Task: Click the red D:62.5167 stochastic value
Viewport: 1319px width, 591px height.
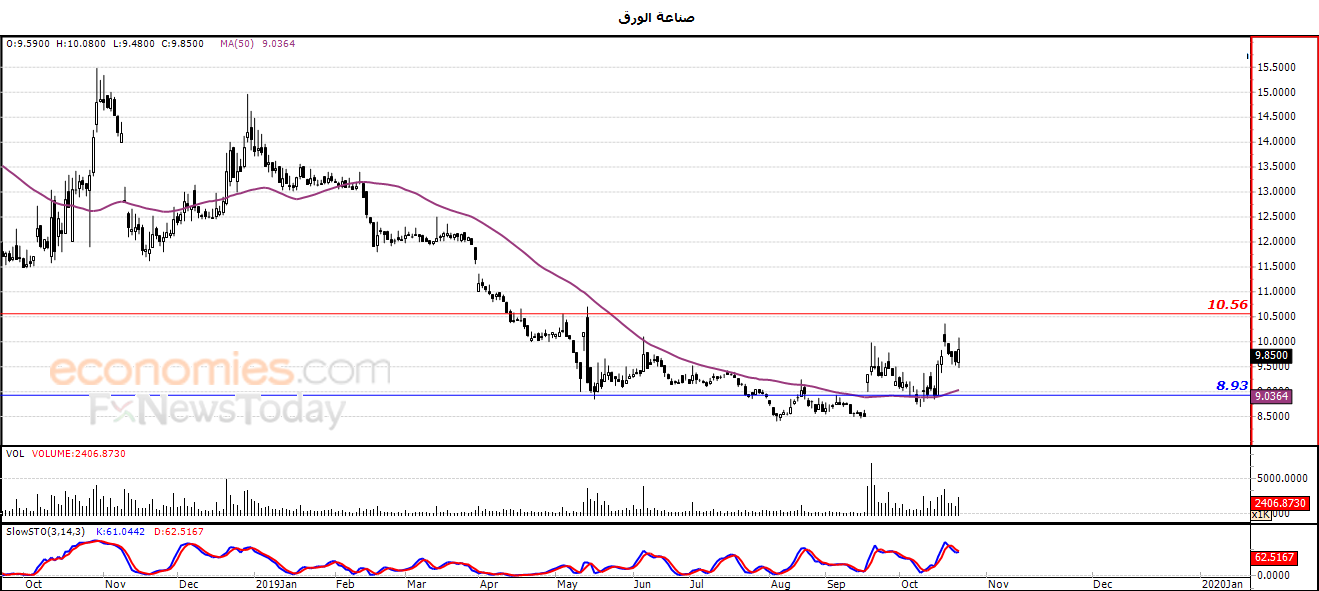Action: point(178,531)
